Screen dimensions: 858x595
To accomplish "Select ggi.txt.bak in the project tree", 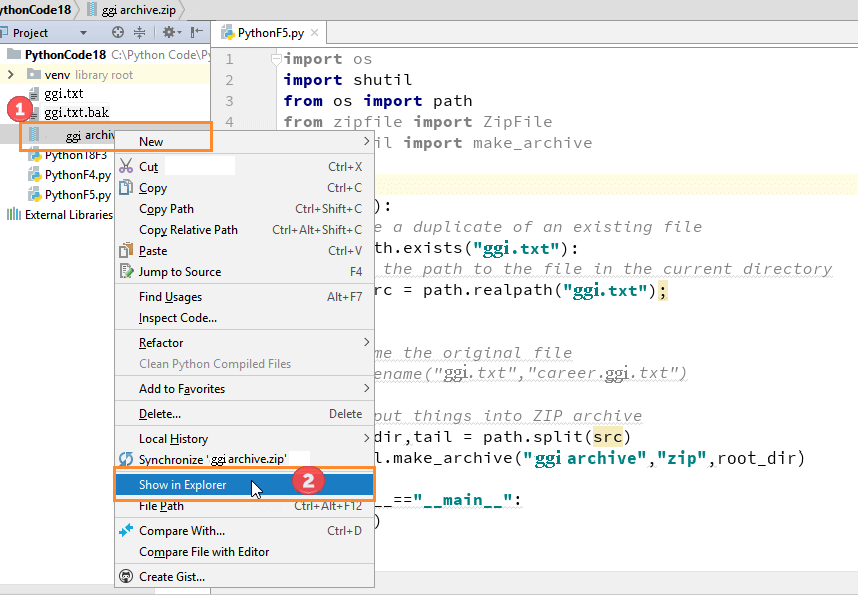I will click(x=76, y=112).
